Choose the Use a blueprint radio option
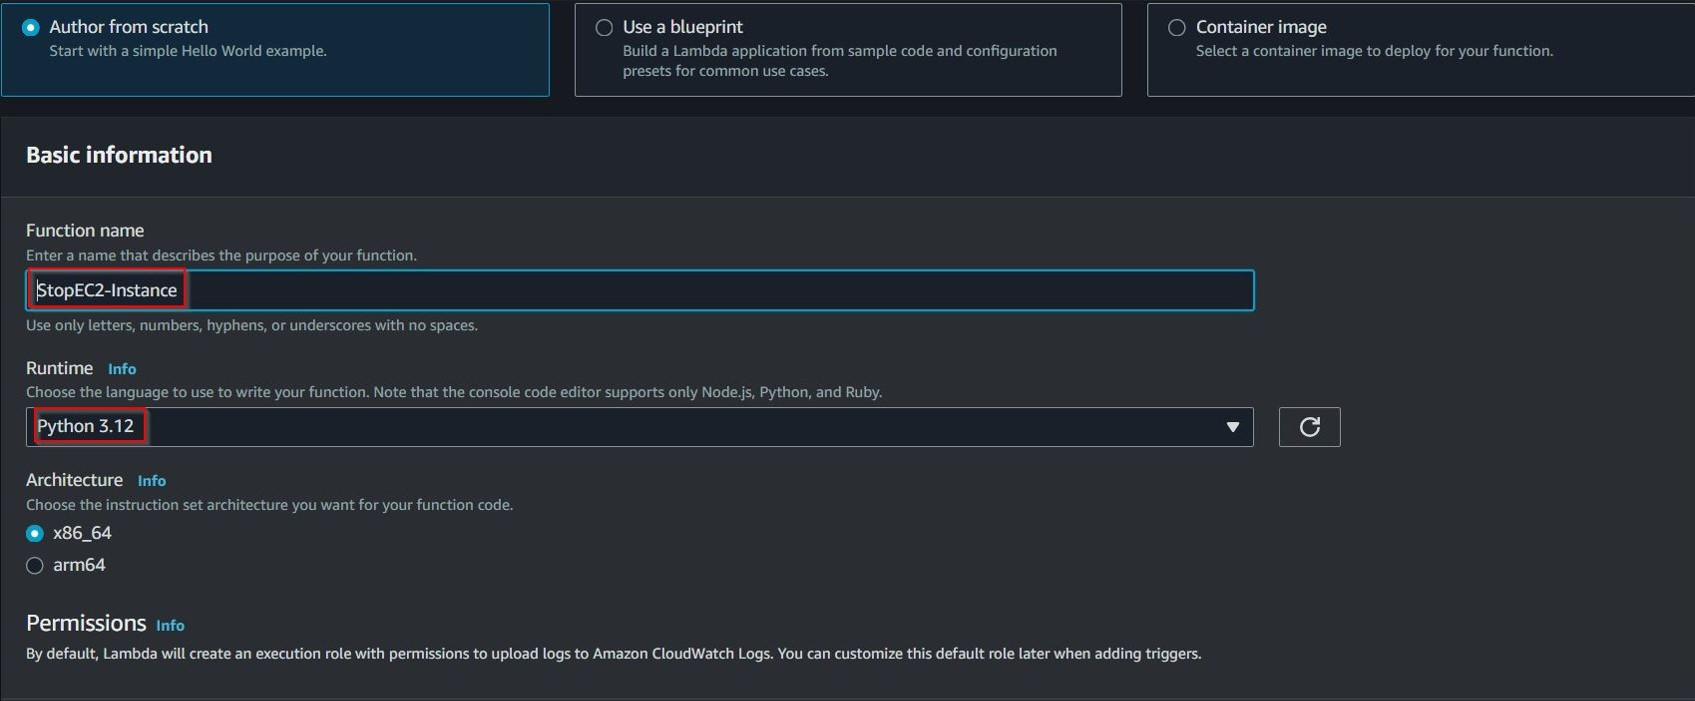Image resolution: width=1695 pixels, height=701 pixels. (x=604, y=28)
